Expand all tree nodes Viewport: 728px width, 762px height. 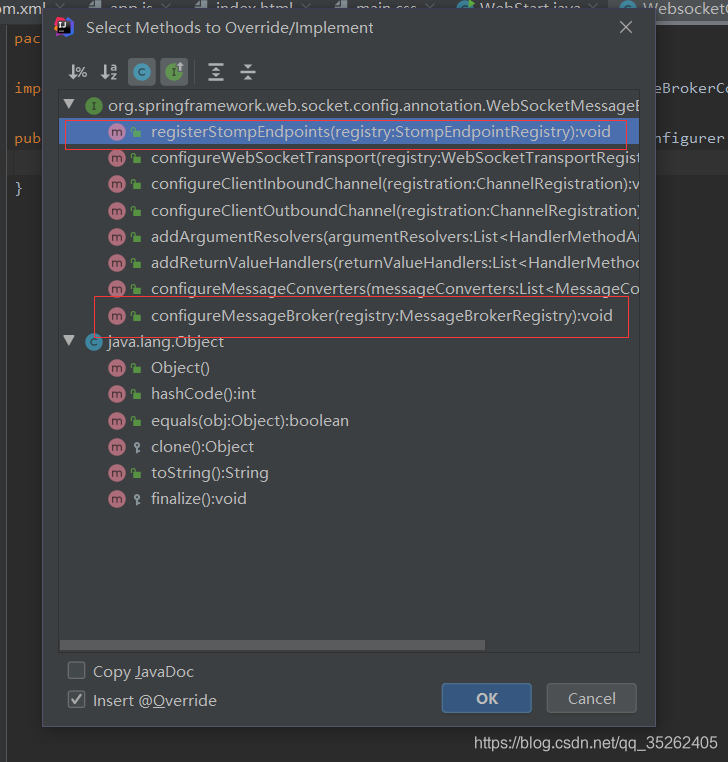click(x=216, y=72)
